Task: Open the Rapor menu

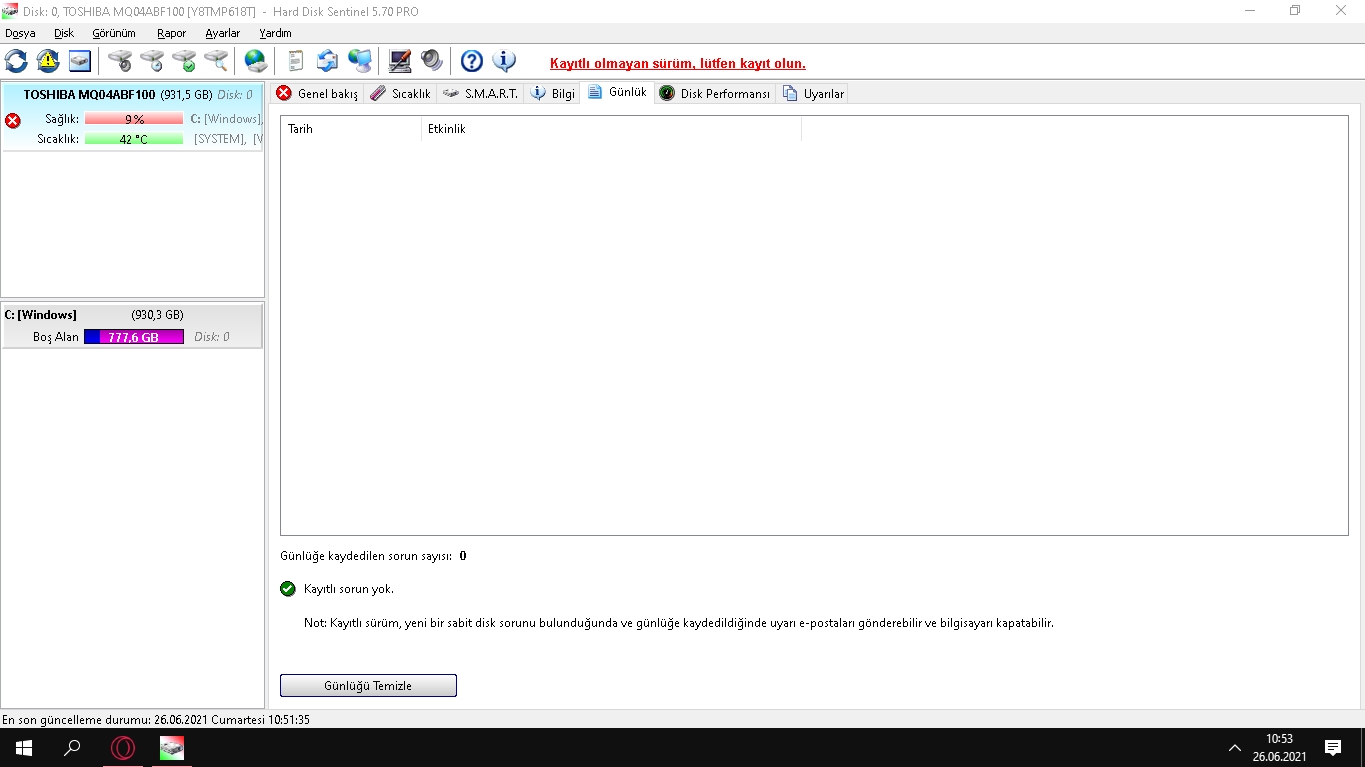Action: (171, 33)
